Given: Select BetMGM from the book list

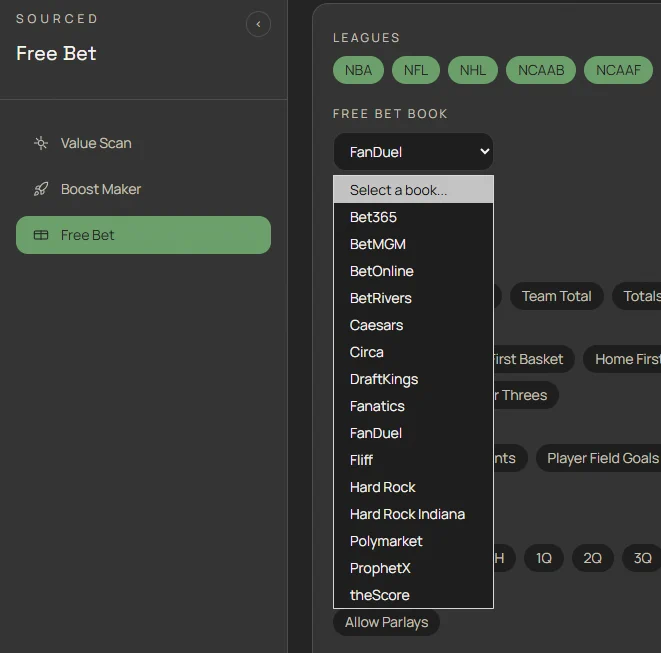Looking at the screenshot, I should point(413,244).
